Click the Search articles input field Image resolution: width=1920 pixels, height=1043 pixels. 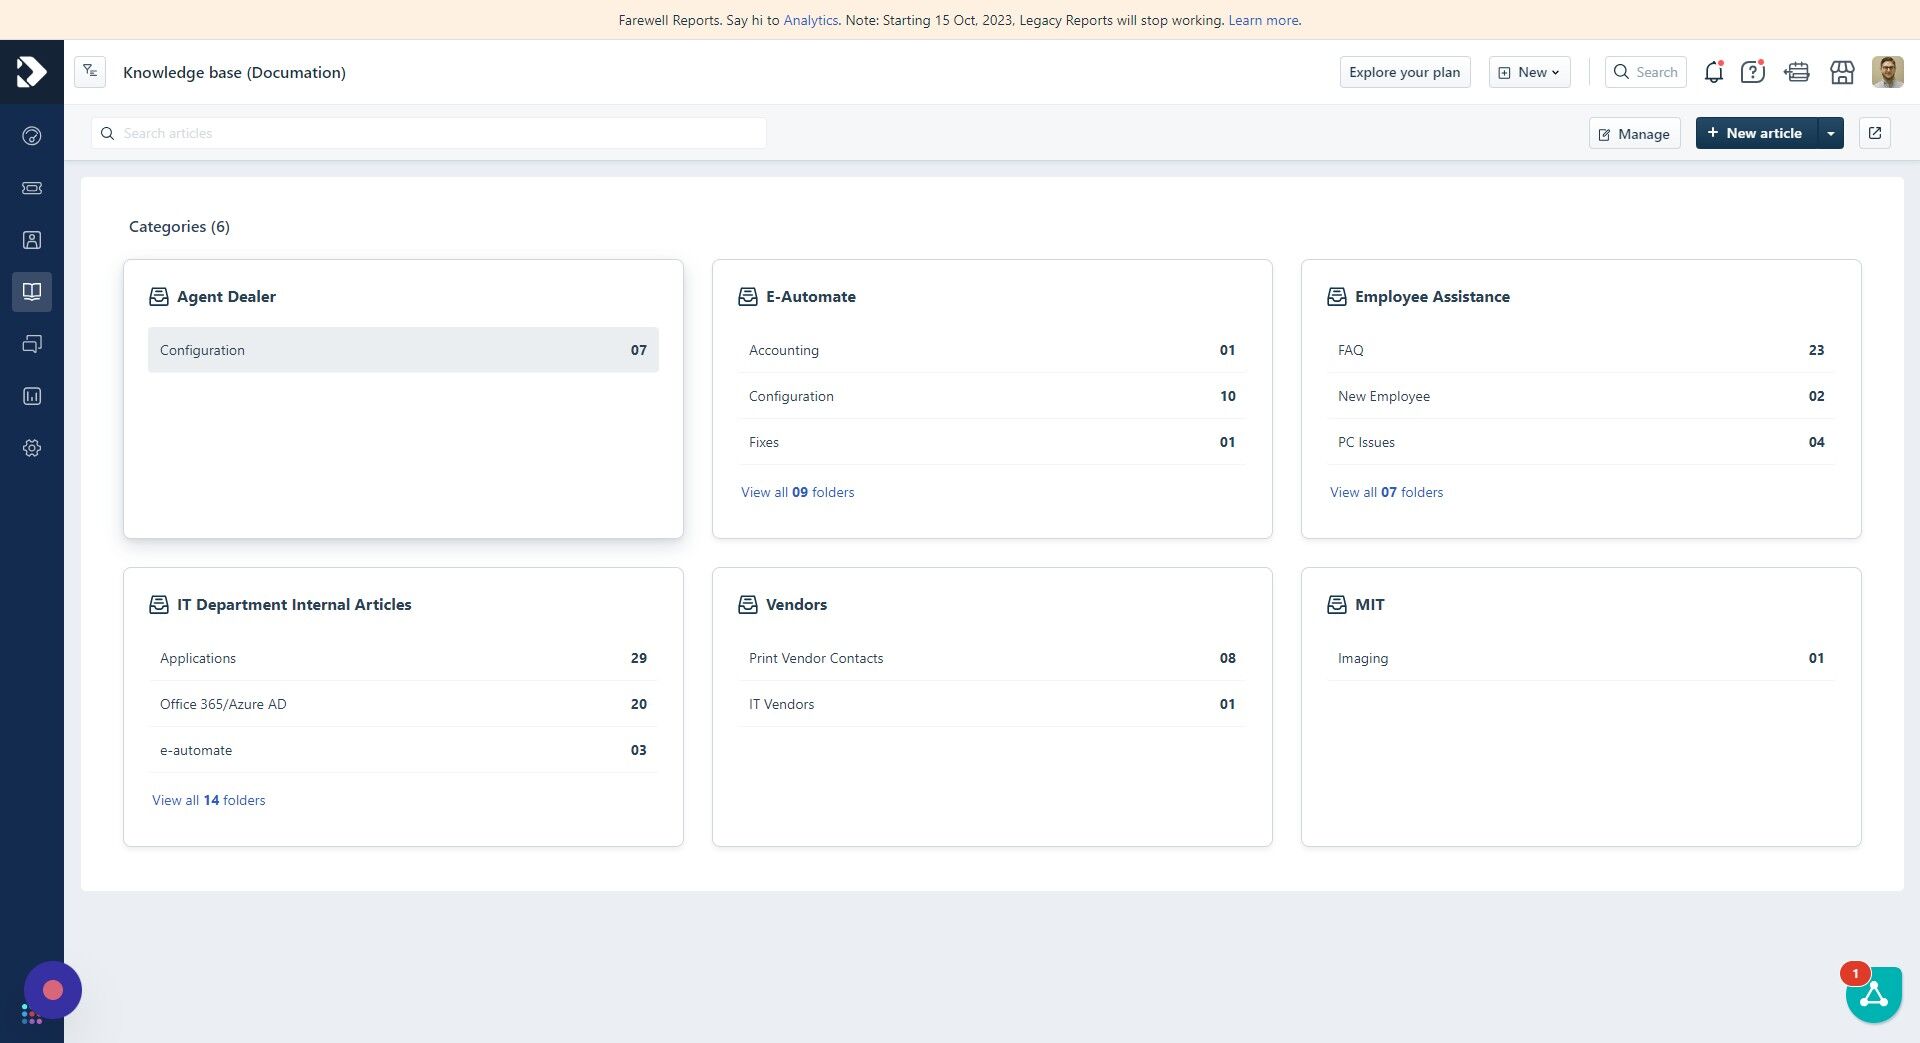[x=428, y=132]
